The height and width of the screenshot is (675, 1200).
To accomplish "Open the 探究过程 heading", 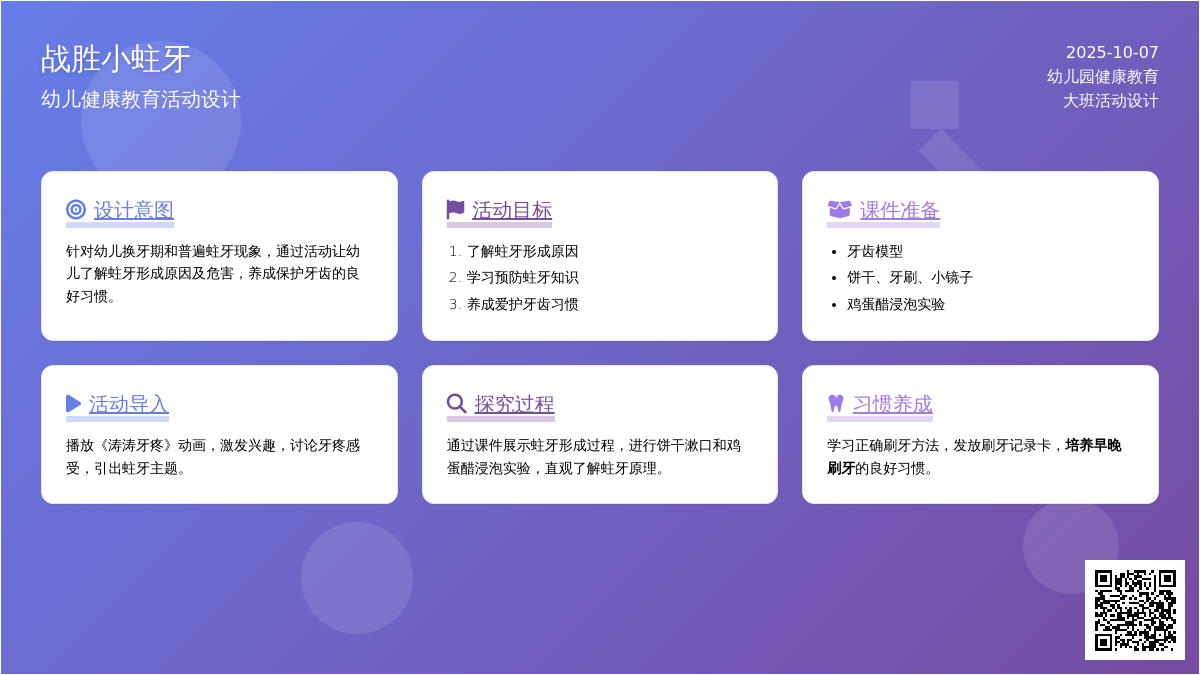I will click(514, 404).
